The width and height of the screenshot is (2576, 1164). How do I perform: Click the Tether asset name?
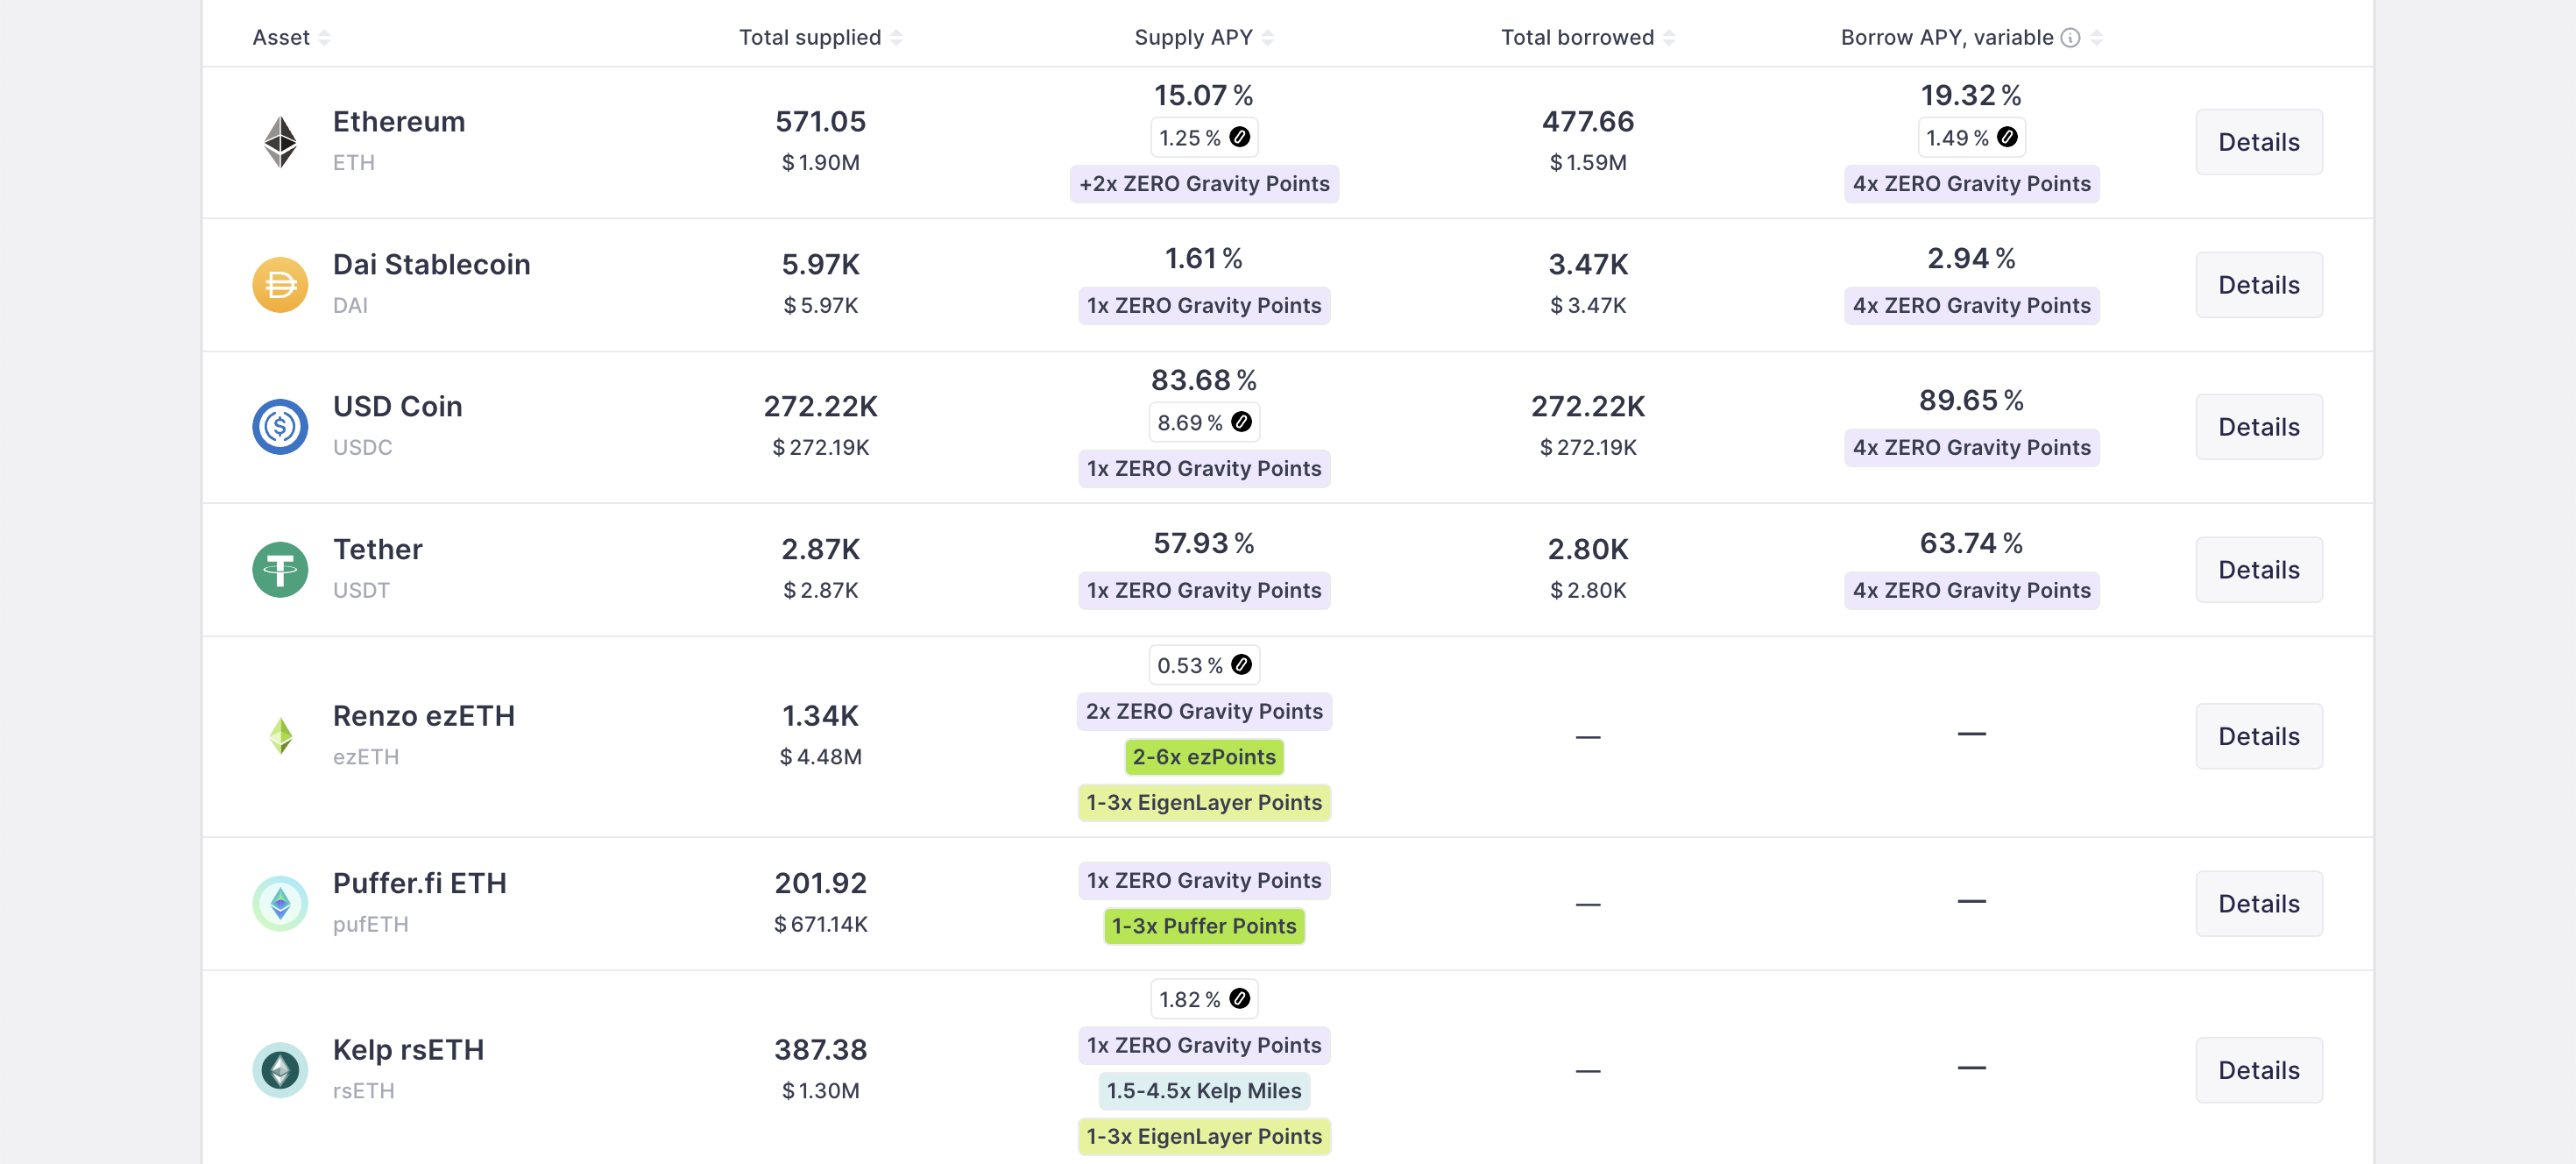tap(378, 550)
